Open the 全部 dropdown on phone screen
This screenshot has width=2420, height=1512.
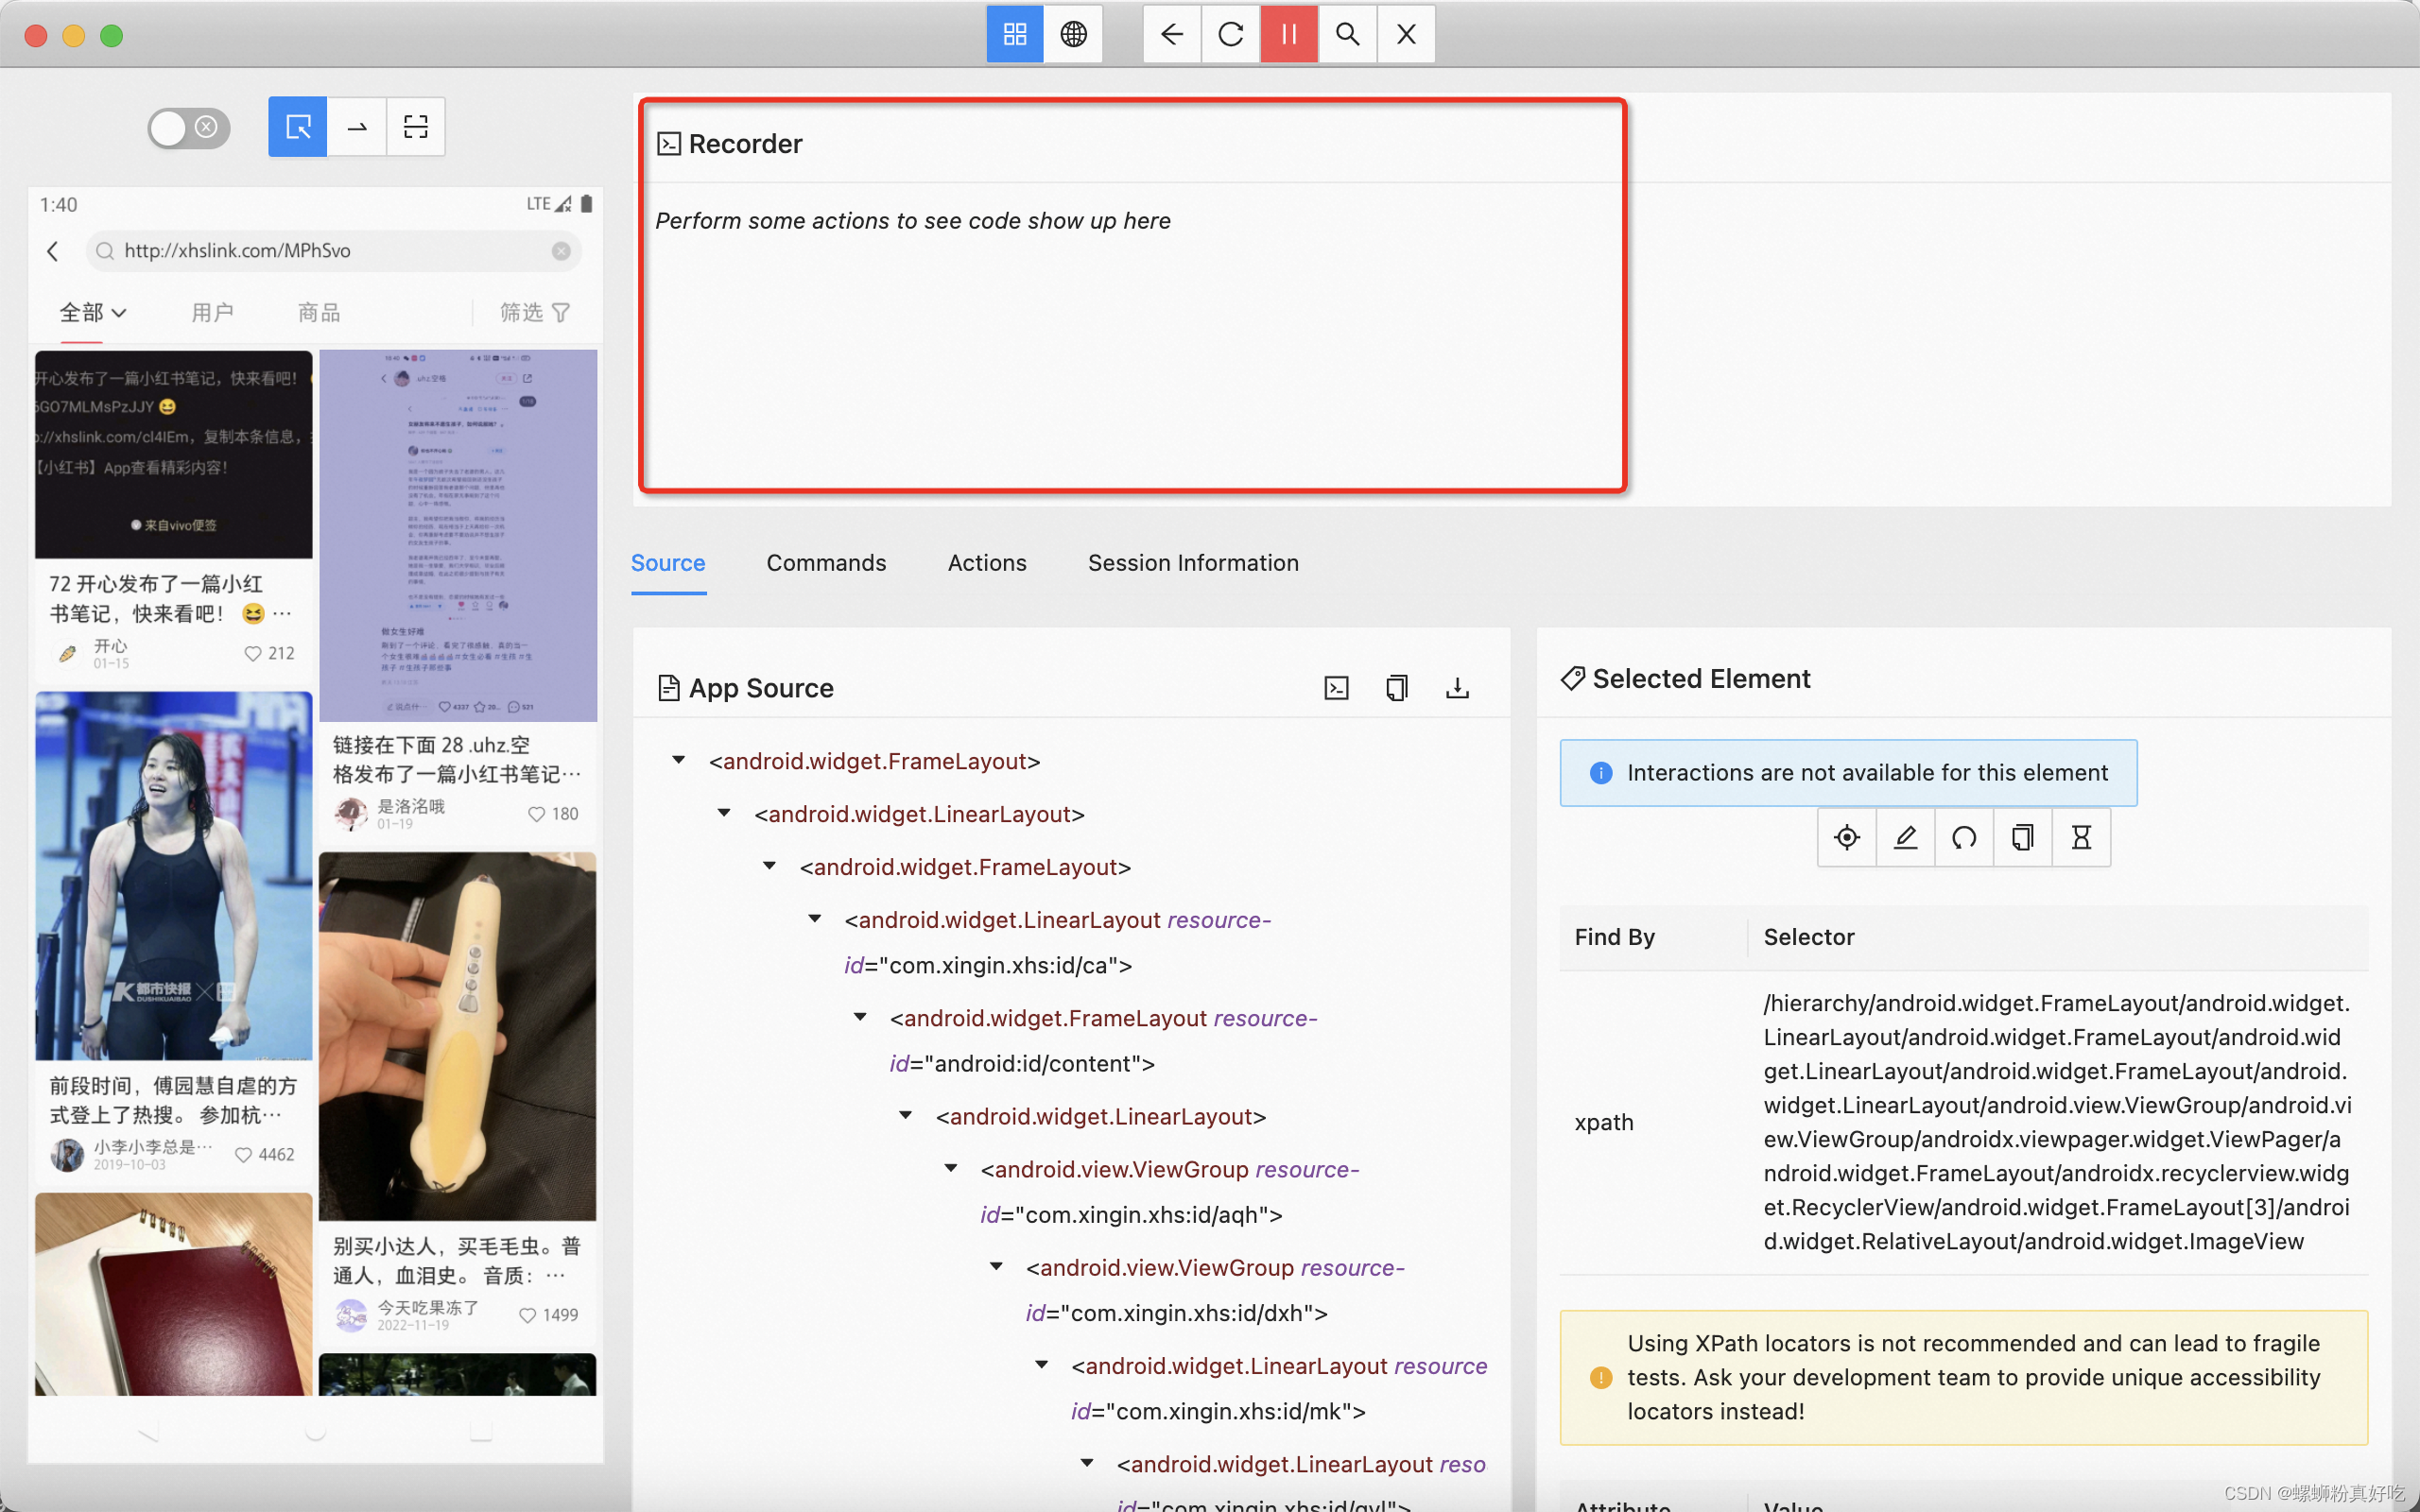[93, 313]
